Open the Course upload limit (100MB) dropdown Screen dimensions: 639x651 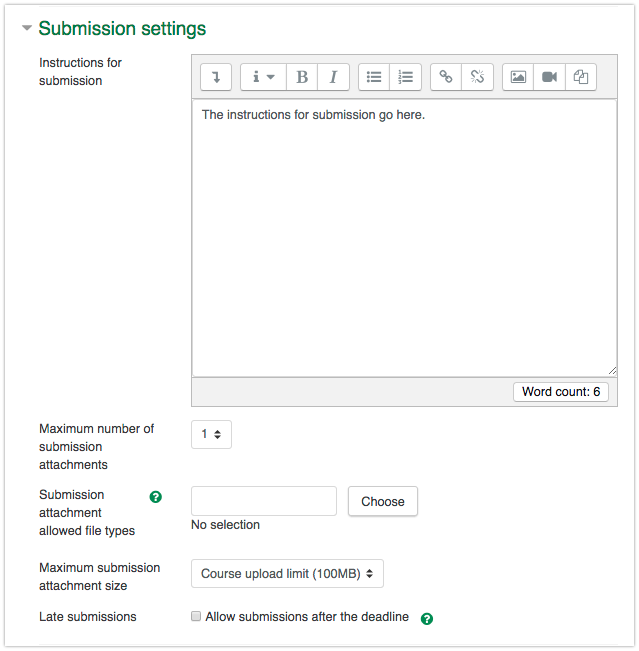click(x=287, y=574)
